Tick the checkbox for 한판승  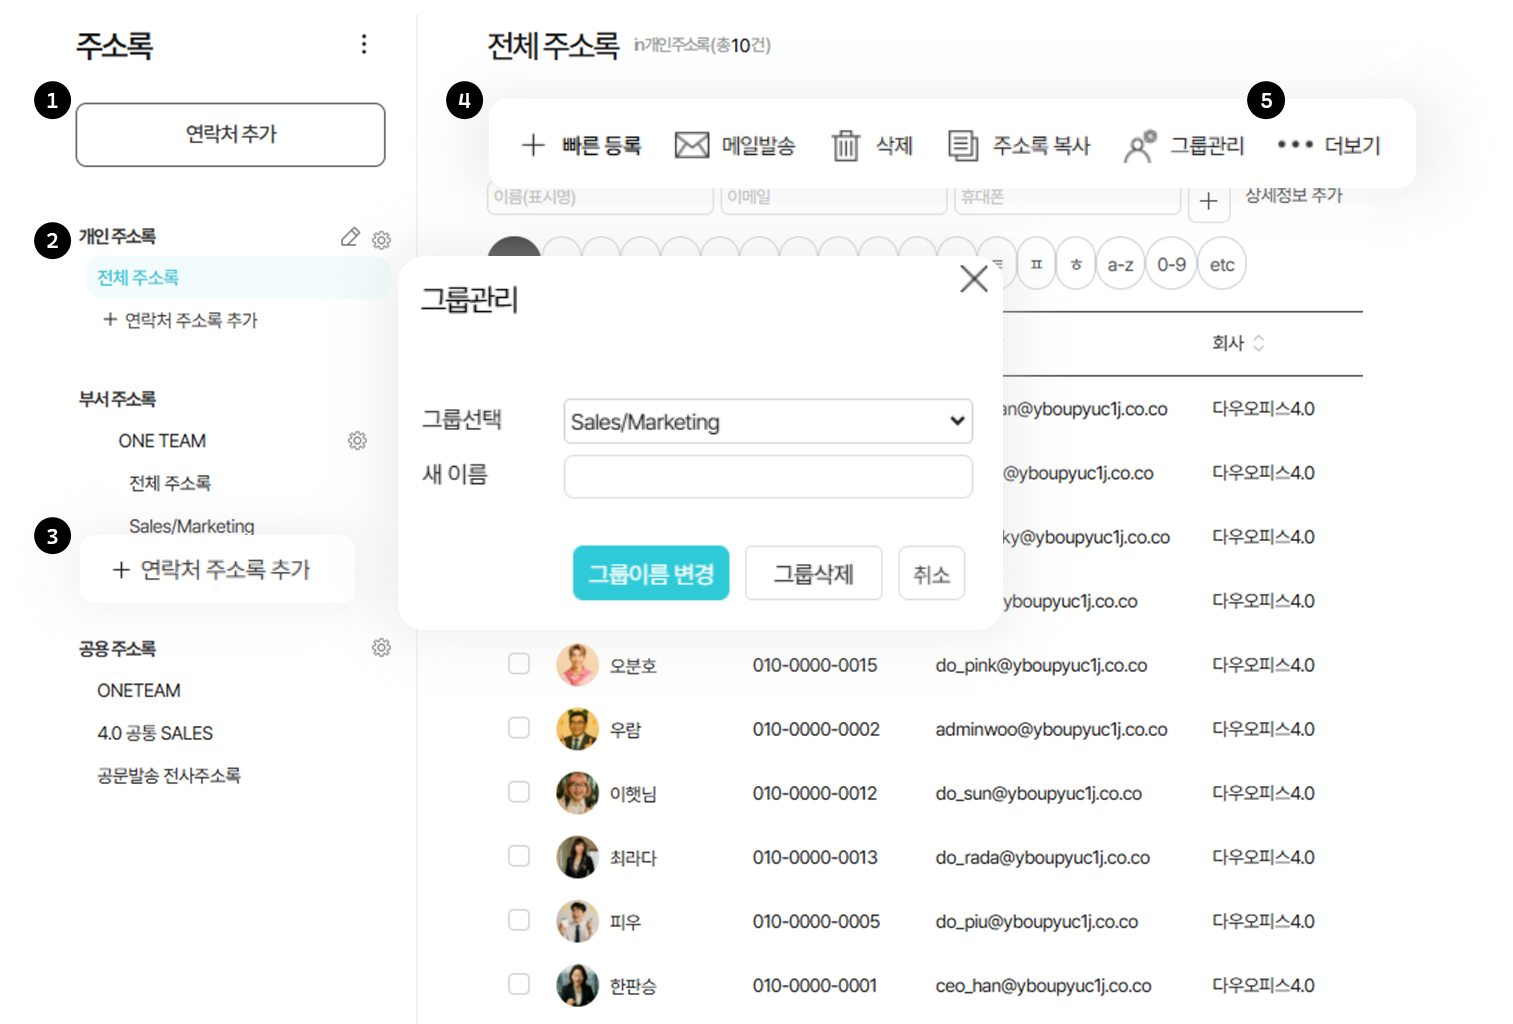click(519, 984)
